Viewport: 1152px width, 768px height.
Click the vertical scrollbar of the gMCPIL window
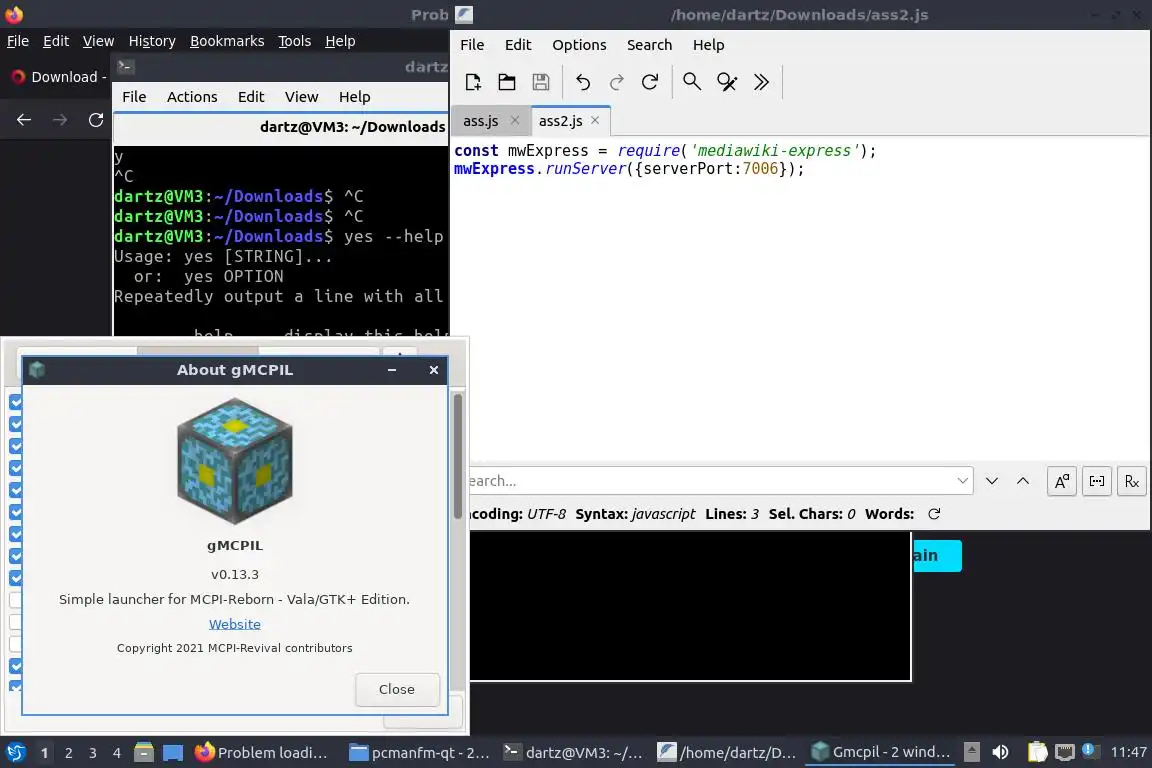tap(458, 456)
